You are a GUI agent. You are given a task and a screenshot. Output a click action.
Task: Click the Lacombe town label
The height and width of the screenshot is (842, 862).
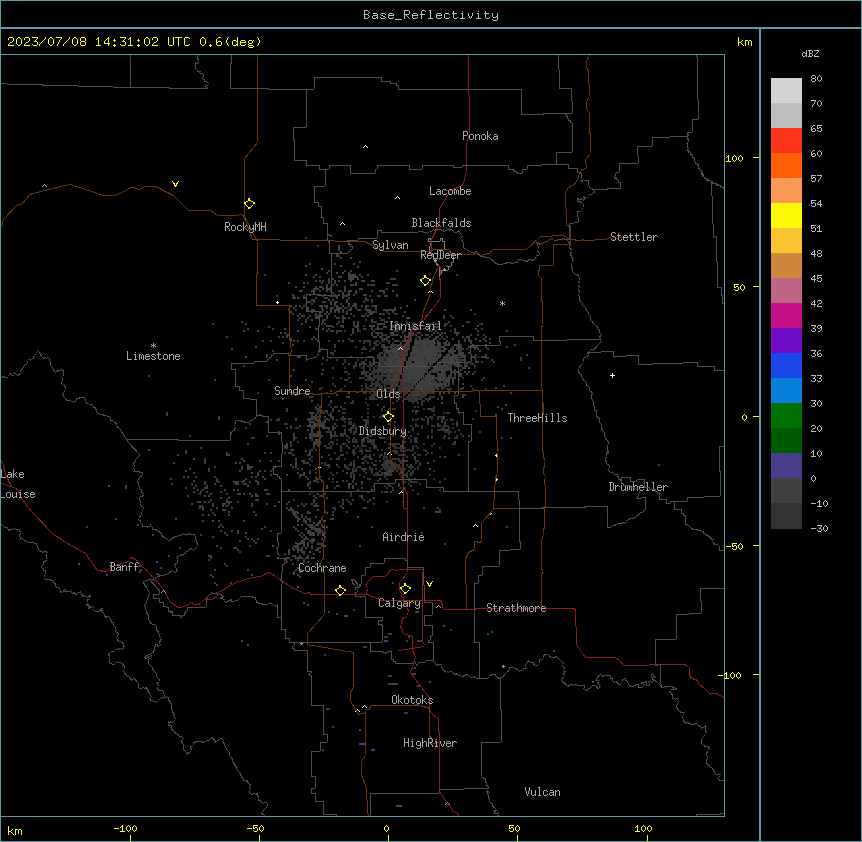450,191
